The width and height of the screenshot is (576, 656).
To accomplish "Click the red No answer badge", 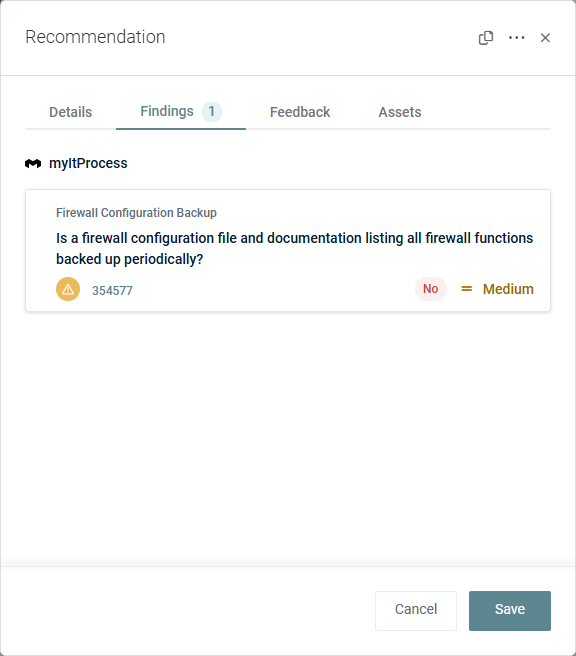I will [x=430, y=289].
